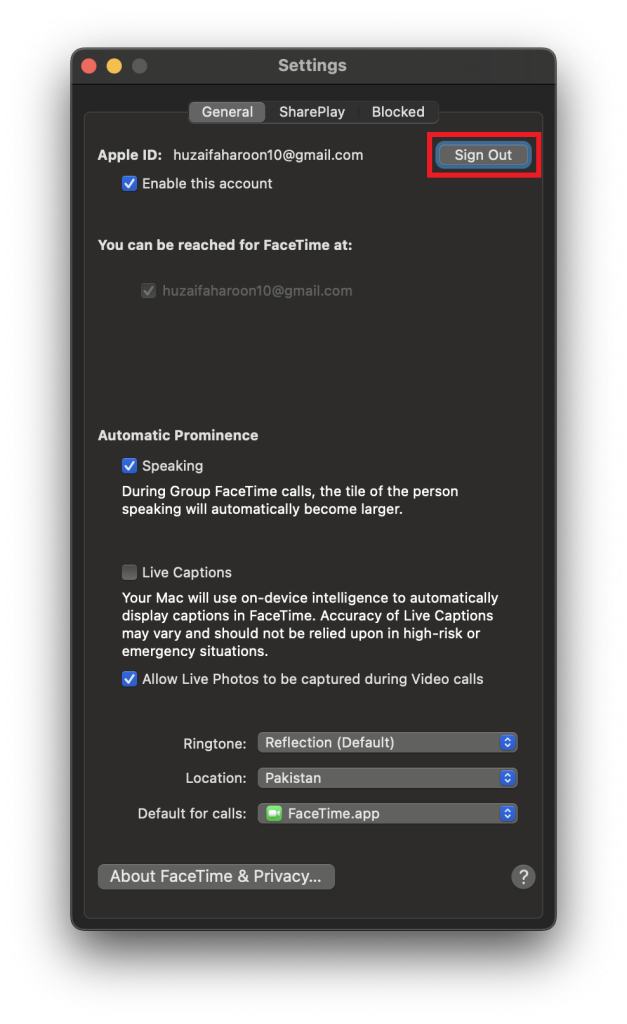Image resolution: width=627 pixels, height=1024 pixels.
Task: Click the disabled grey zoom window button
Action: click(x=140, y=66)
